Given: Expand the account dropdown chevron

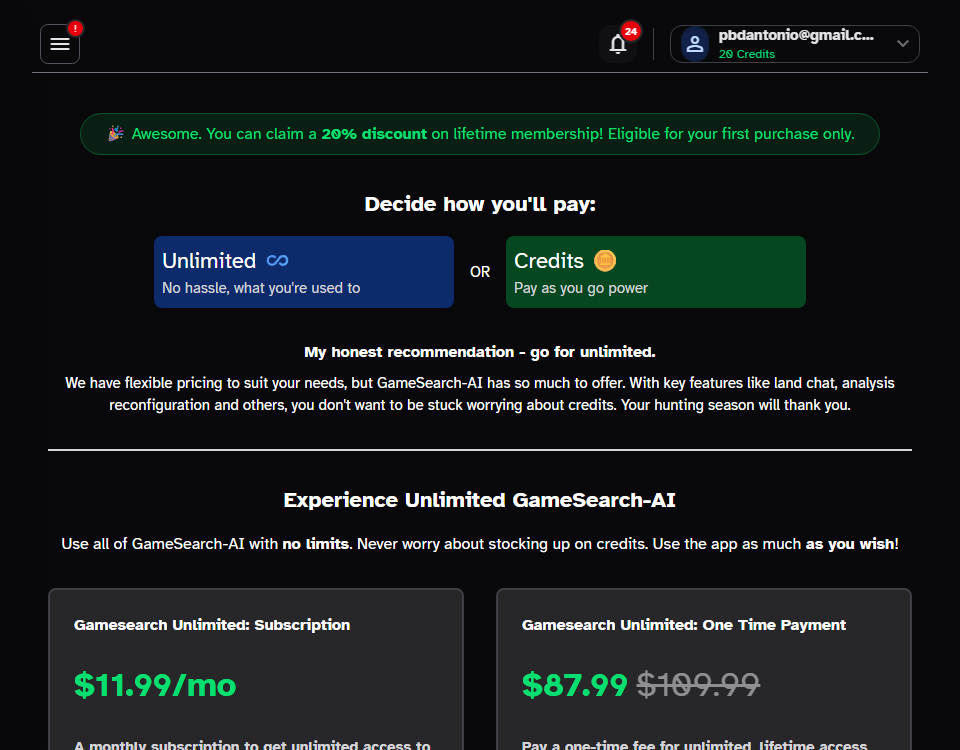Looking at the screenshot, I should tap(902, 43).
